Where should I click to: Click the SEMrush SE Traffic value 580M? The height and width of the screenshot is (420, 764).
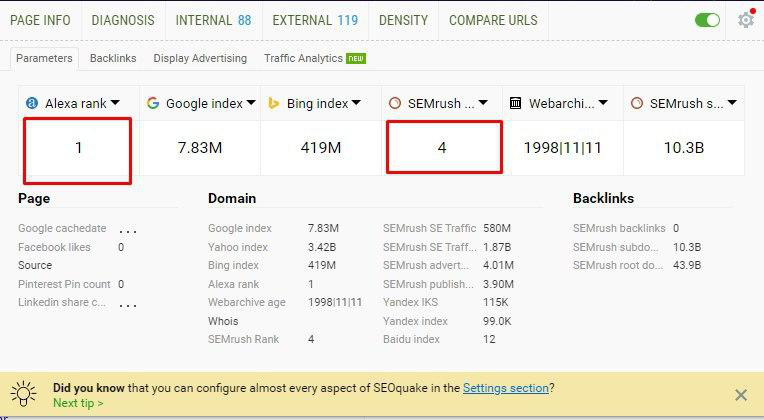497,228
